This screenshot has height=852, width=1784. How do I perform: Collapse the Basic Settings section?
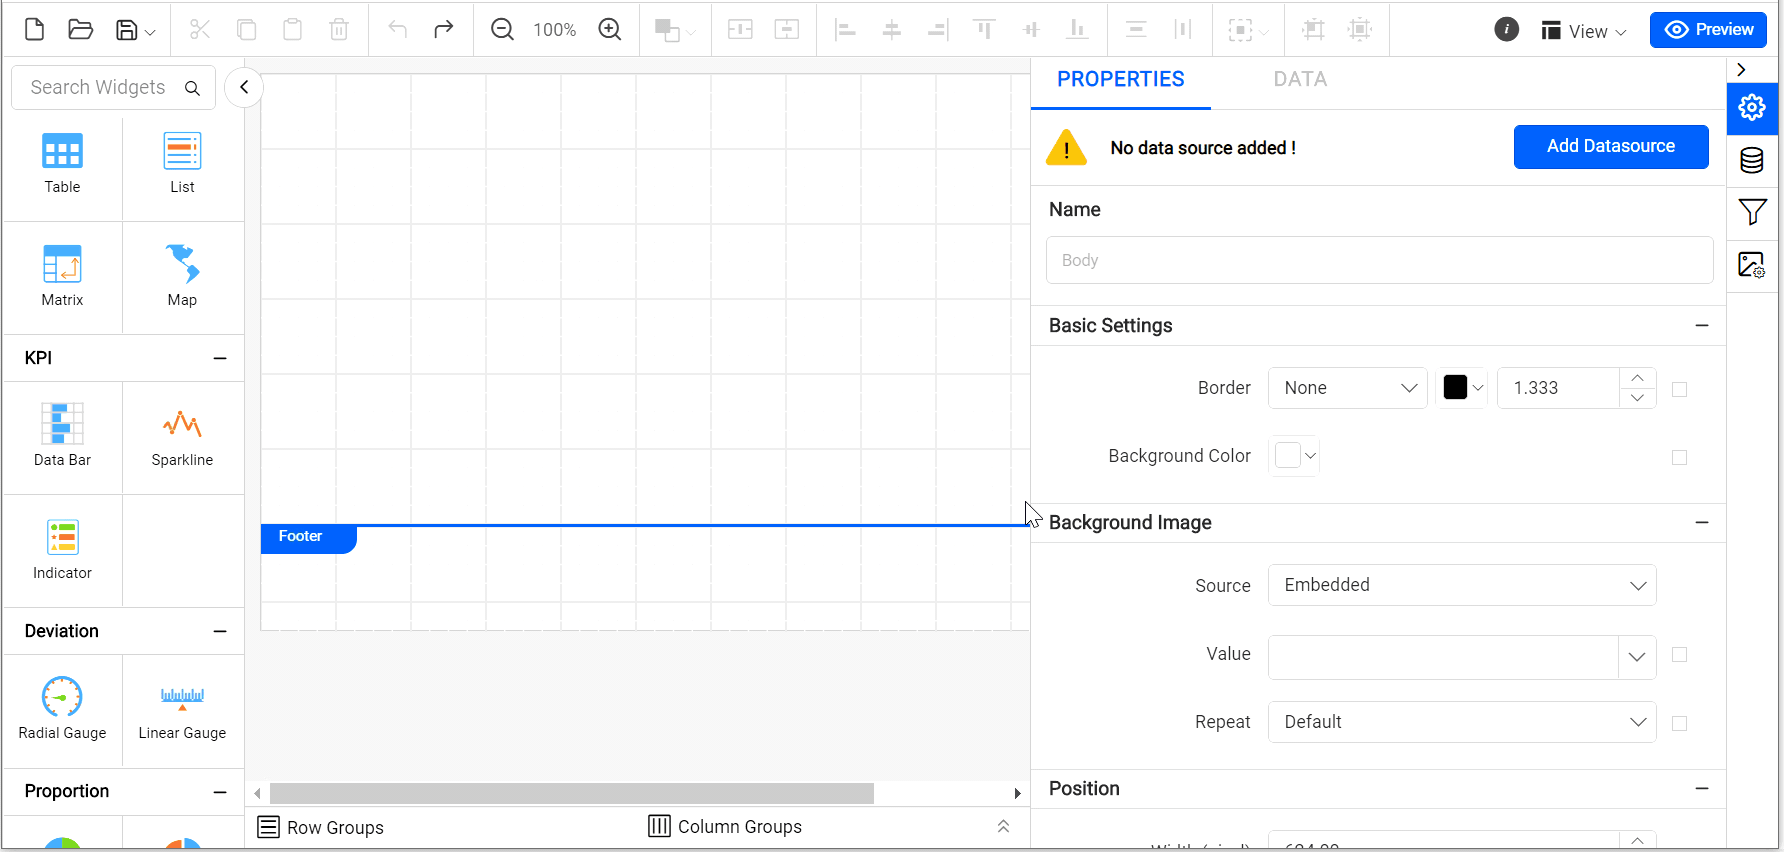[x=1702, y=326]
